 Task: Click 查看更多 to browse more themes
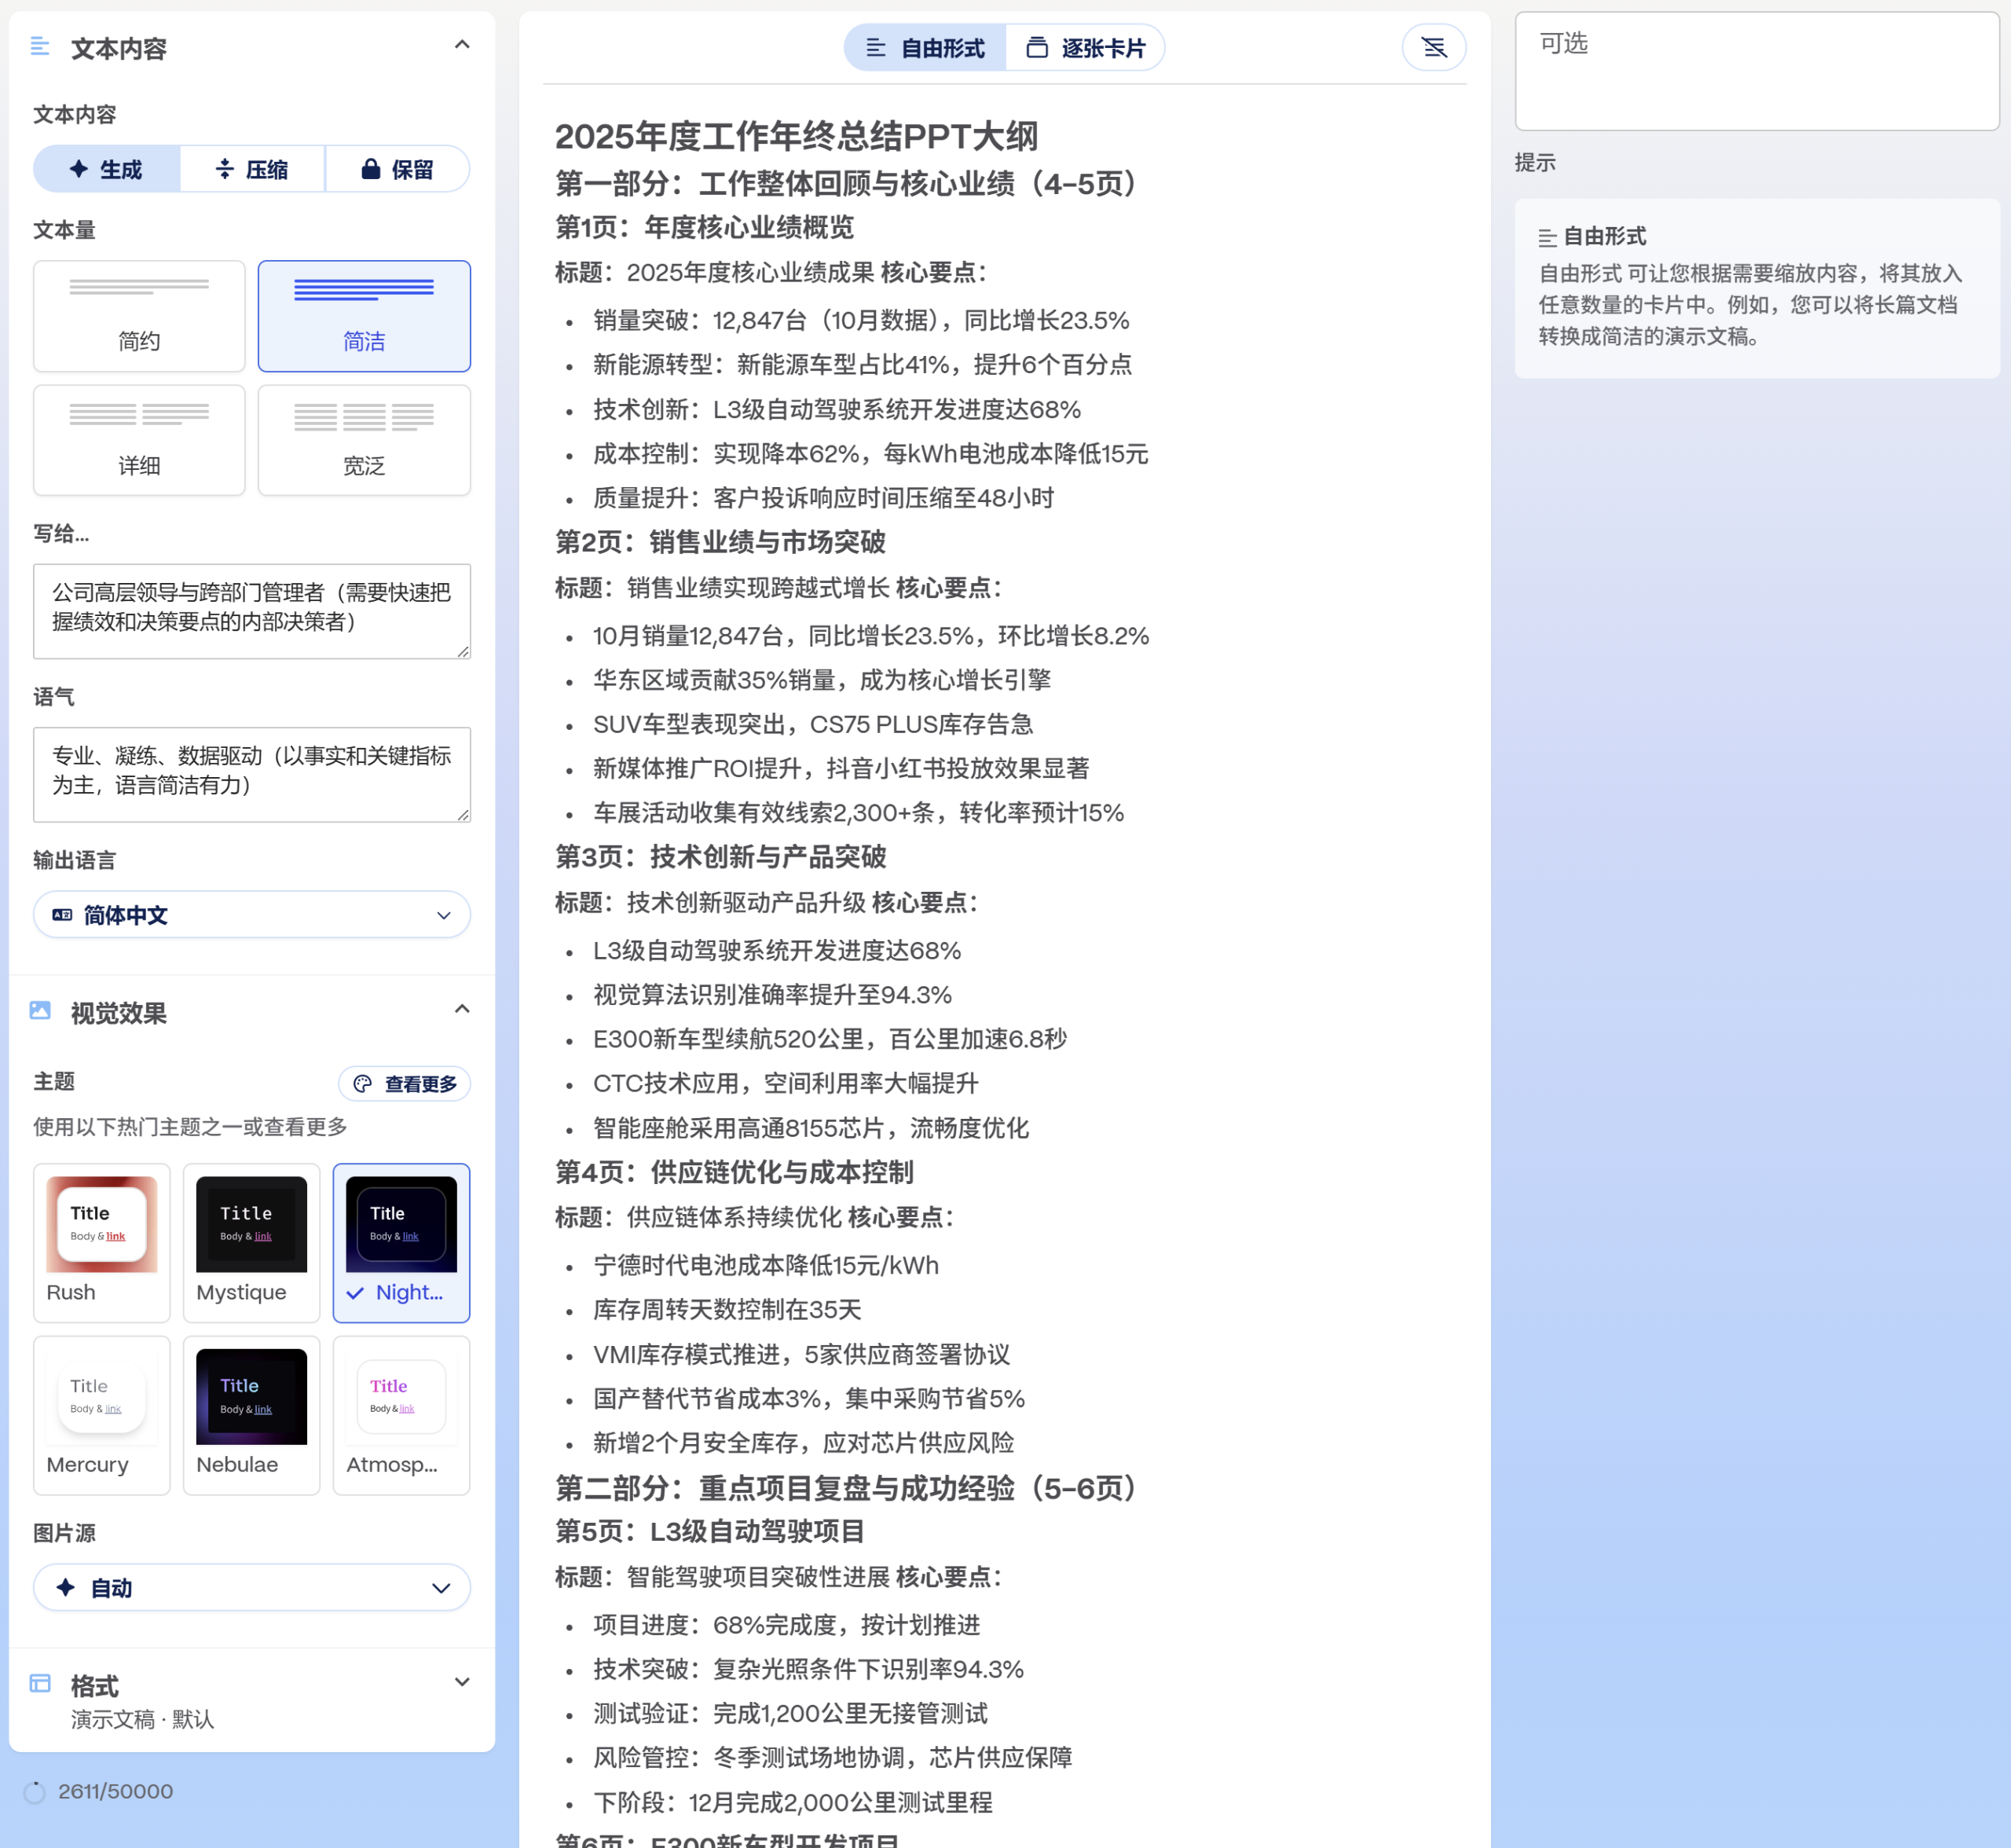point(404,1083)
